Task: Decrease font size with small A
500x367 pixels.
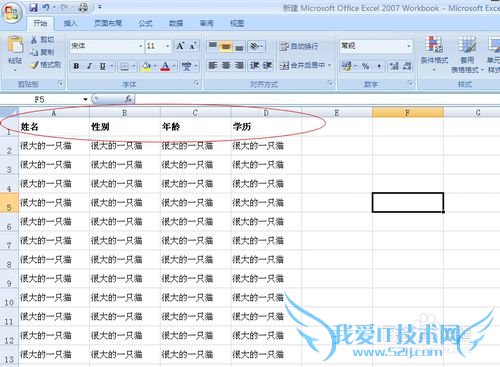Action: point(193,46)
